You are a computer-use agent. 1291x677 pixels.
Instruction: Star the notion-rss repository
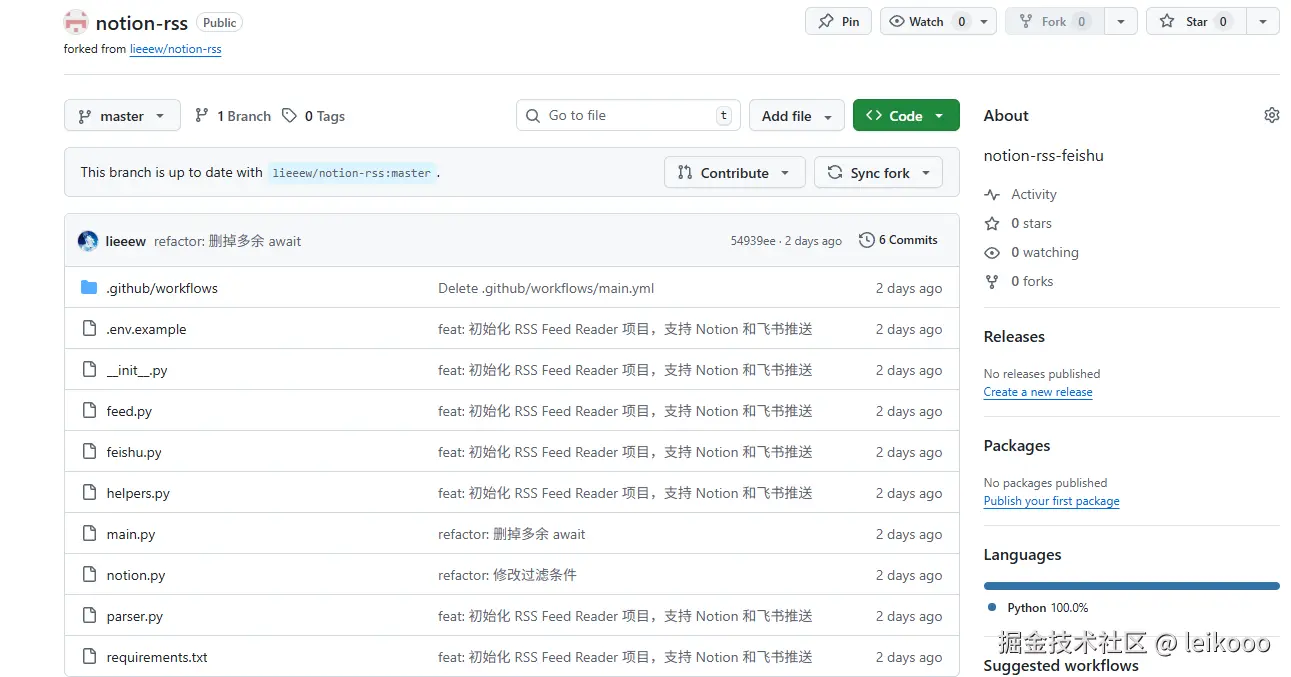point(1196,21)
